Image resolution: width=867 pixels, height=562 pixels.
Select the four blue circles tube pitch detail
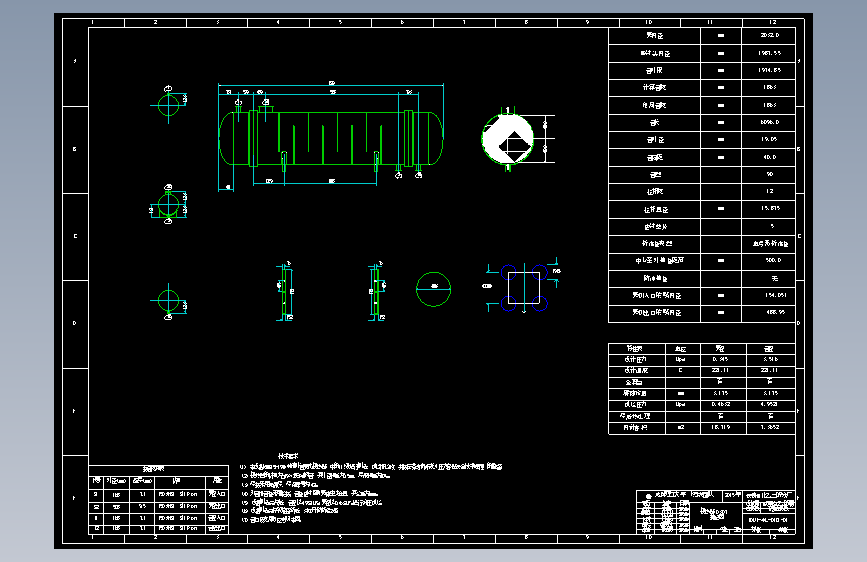[524, 288]
